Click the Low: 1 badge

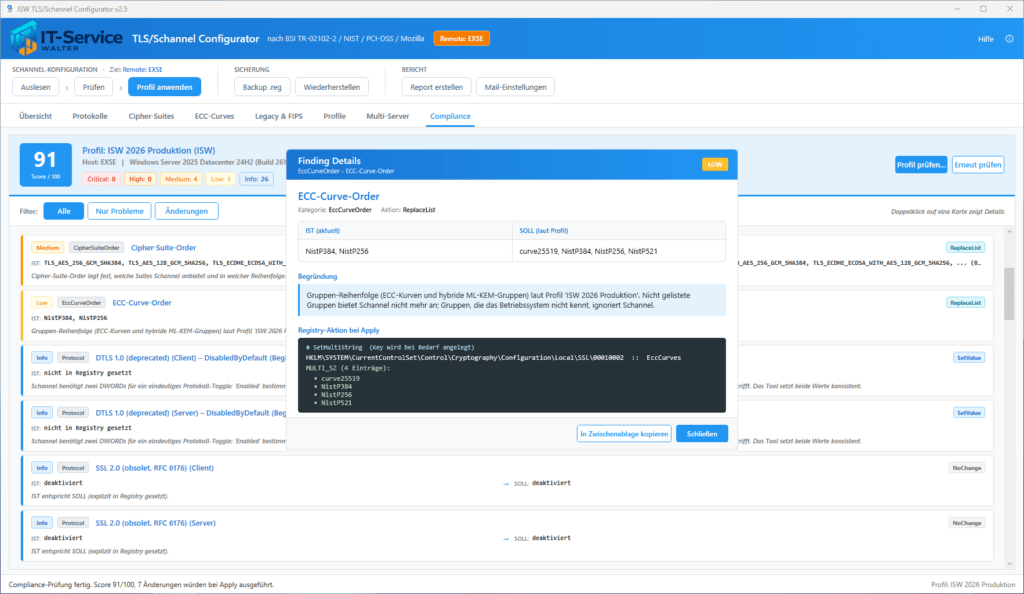point(220,179)
